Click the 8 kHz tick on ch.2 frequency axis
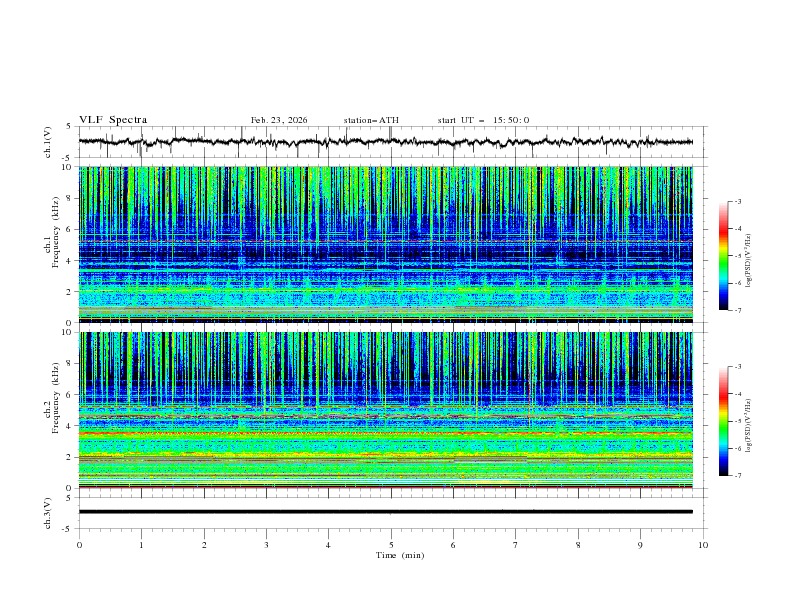The width and height of the screenshot is (792, 612). [x=70, y=364]
